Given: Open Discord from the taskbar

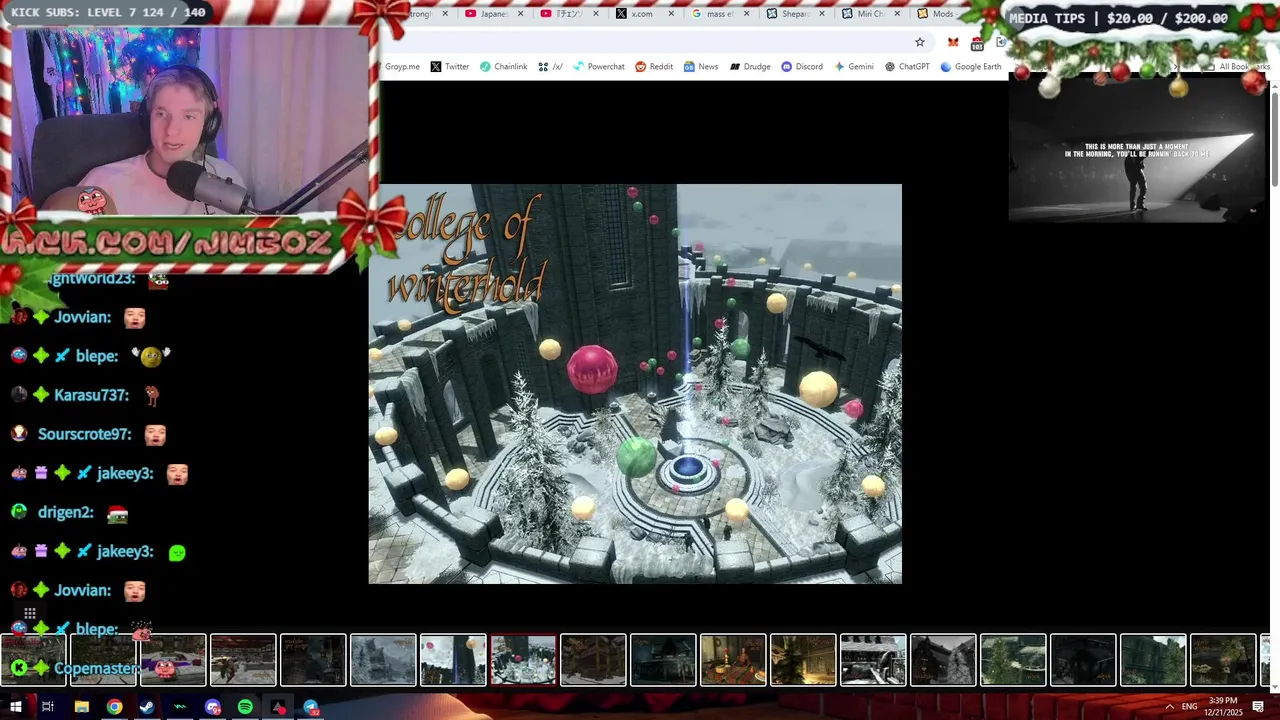Looking at the screenshot, I should (x=213, y=707).
